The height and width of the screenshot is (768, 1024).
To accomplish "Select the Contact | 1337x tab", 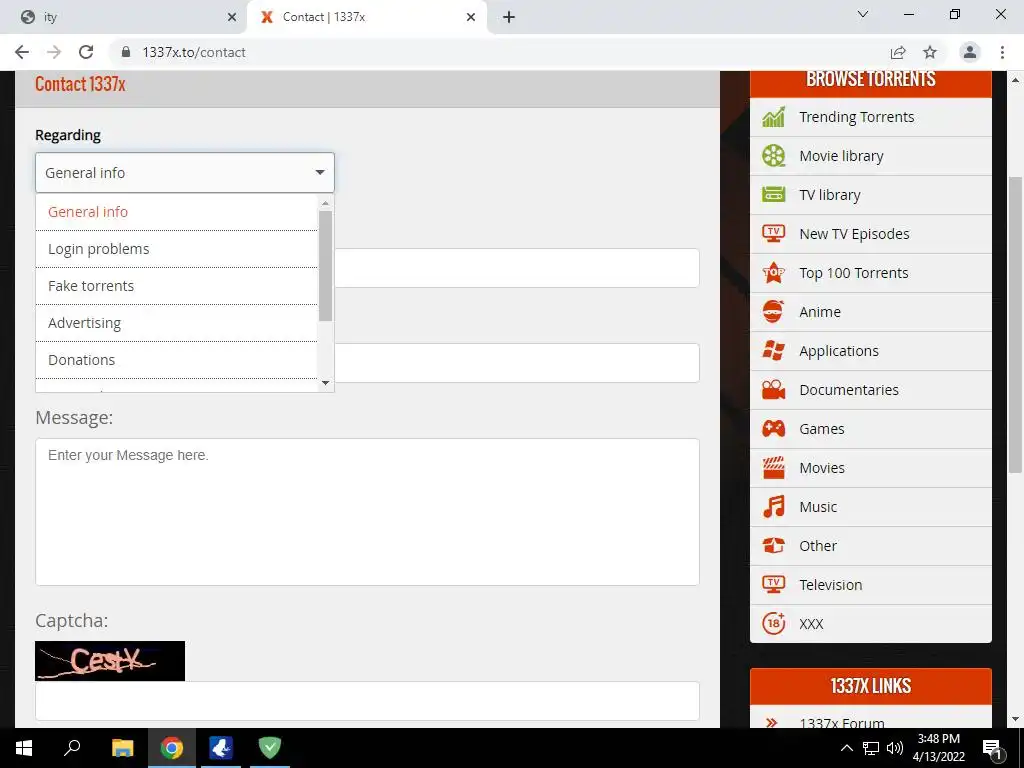I will point(366,18).
